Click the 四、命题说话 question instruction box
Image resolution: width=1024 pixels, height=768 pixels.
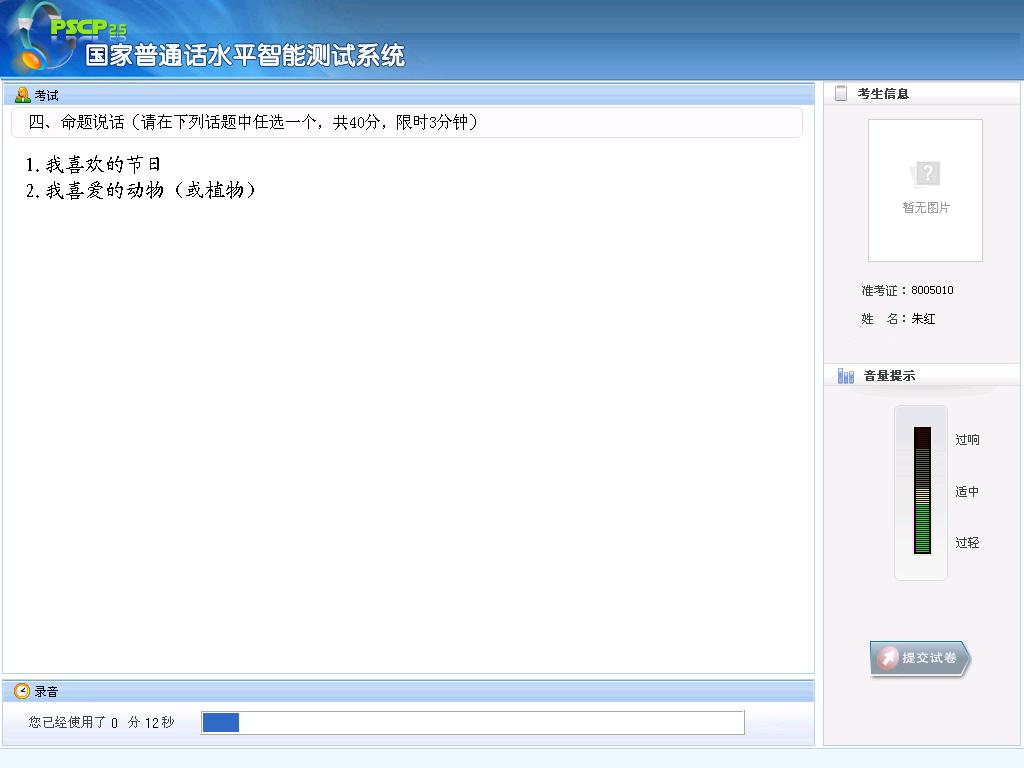(x=406, y=122)
